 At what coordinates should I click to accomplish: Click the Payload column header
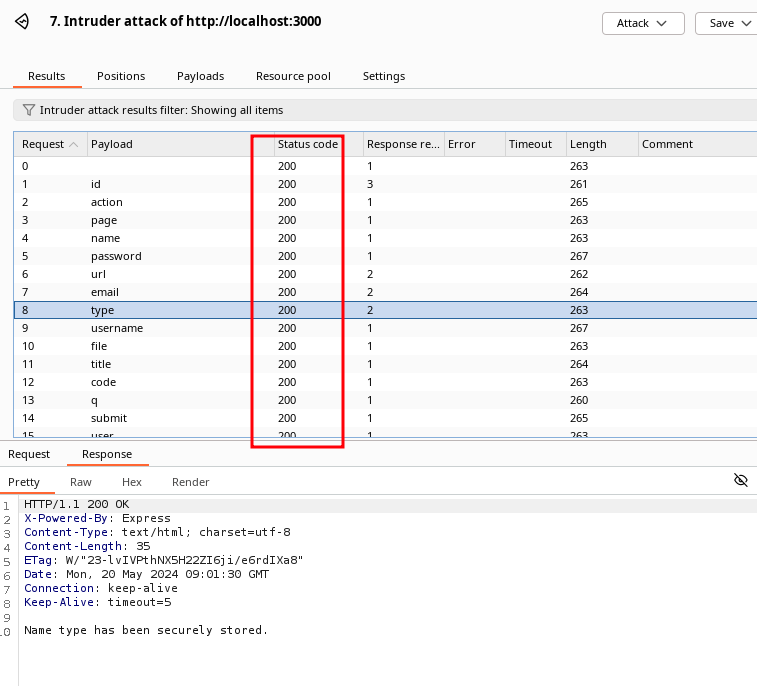(112, 144)
